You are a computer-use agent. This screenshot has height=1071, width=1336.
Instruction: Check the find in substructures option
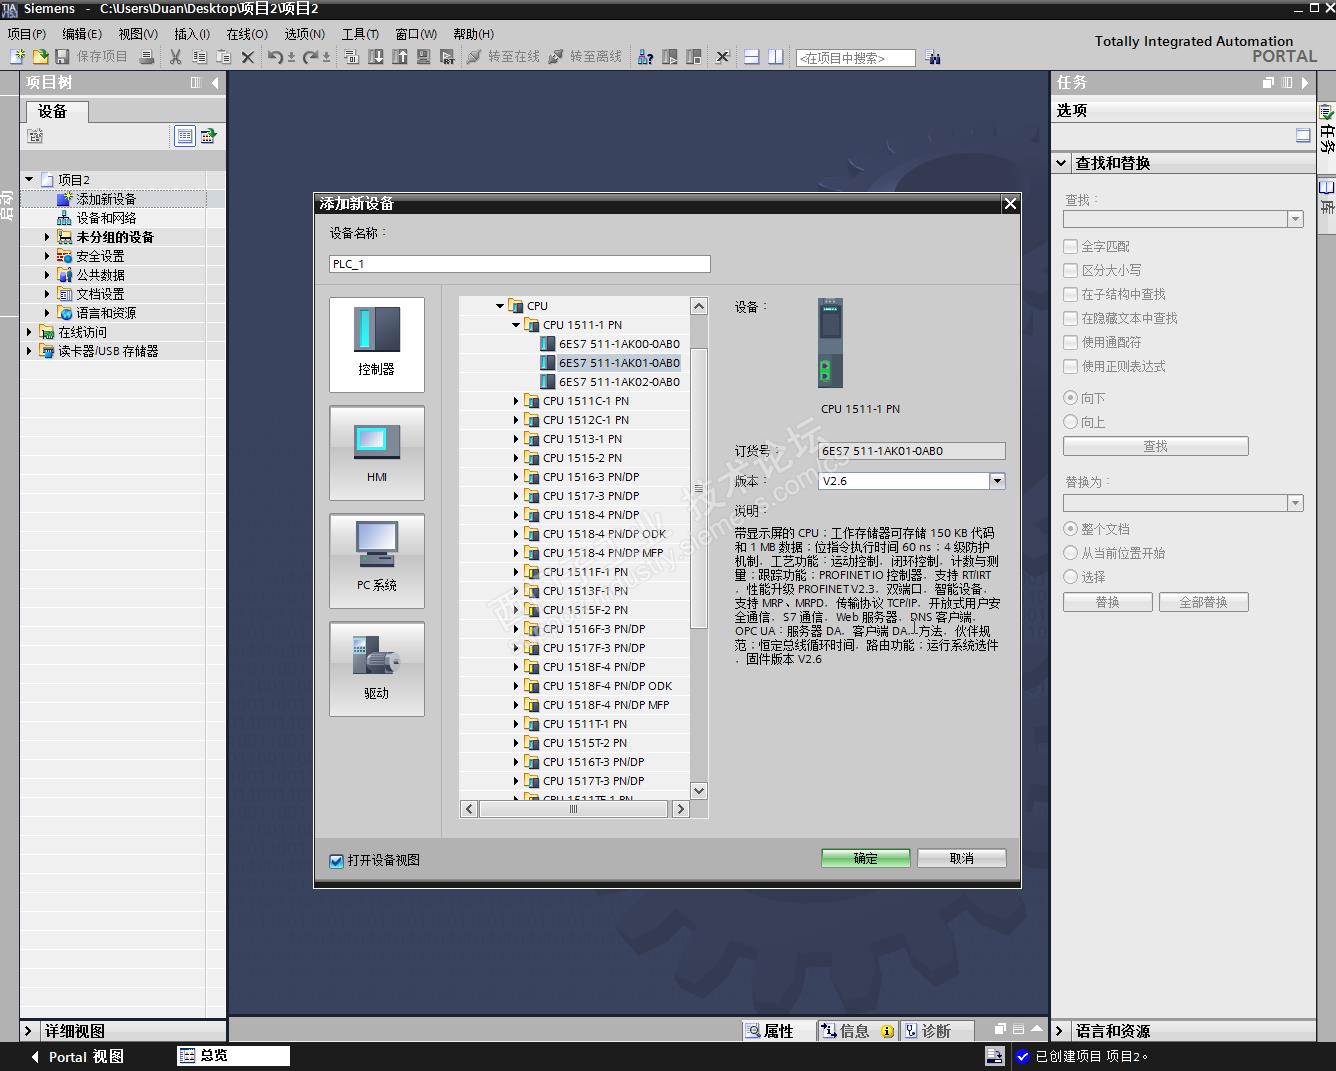tap(1071, 294)
